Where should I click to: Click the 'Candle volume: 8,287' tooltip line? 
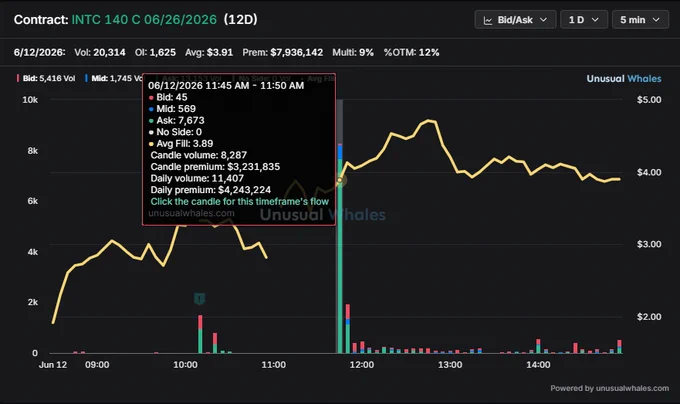coord(199,155)
